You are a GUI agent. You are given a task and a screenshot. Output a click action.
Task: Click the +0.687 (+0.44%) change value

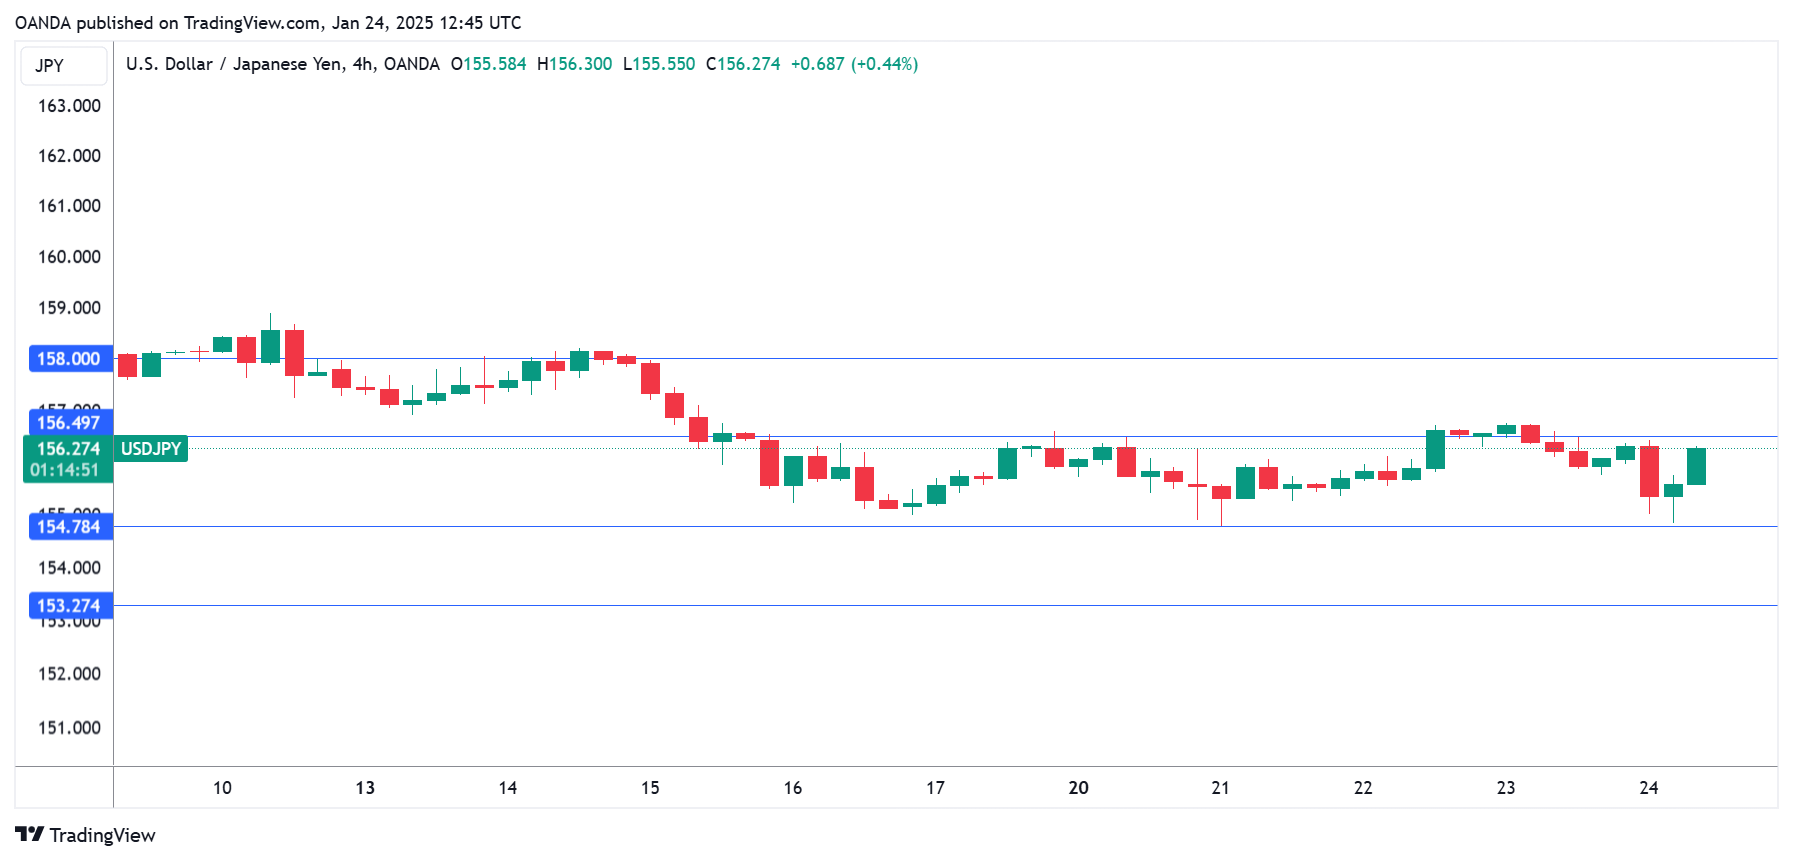[x=854, y=64]
